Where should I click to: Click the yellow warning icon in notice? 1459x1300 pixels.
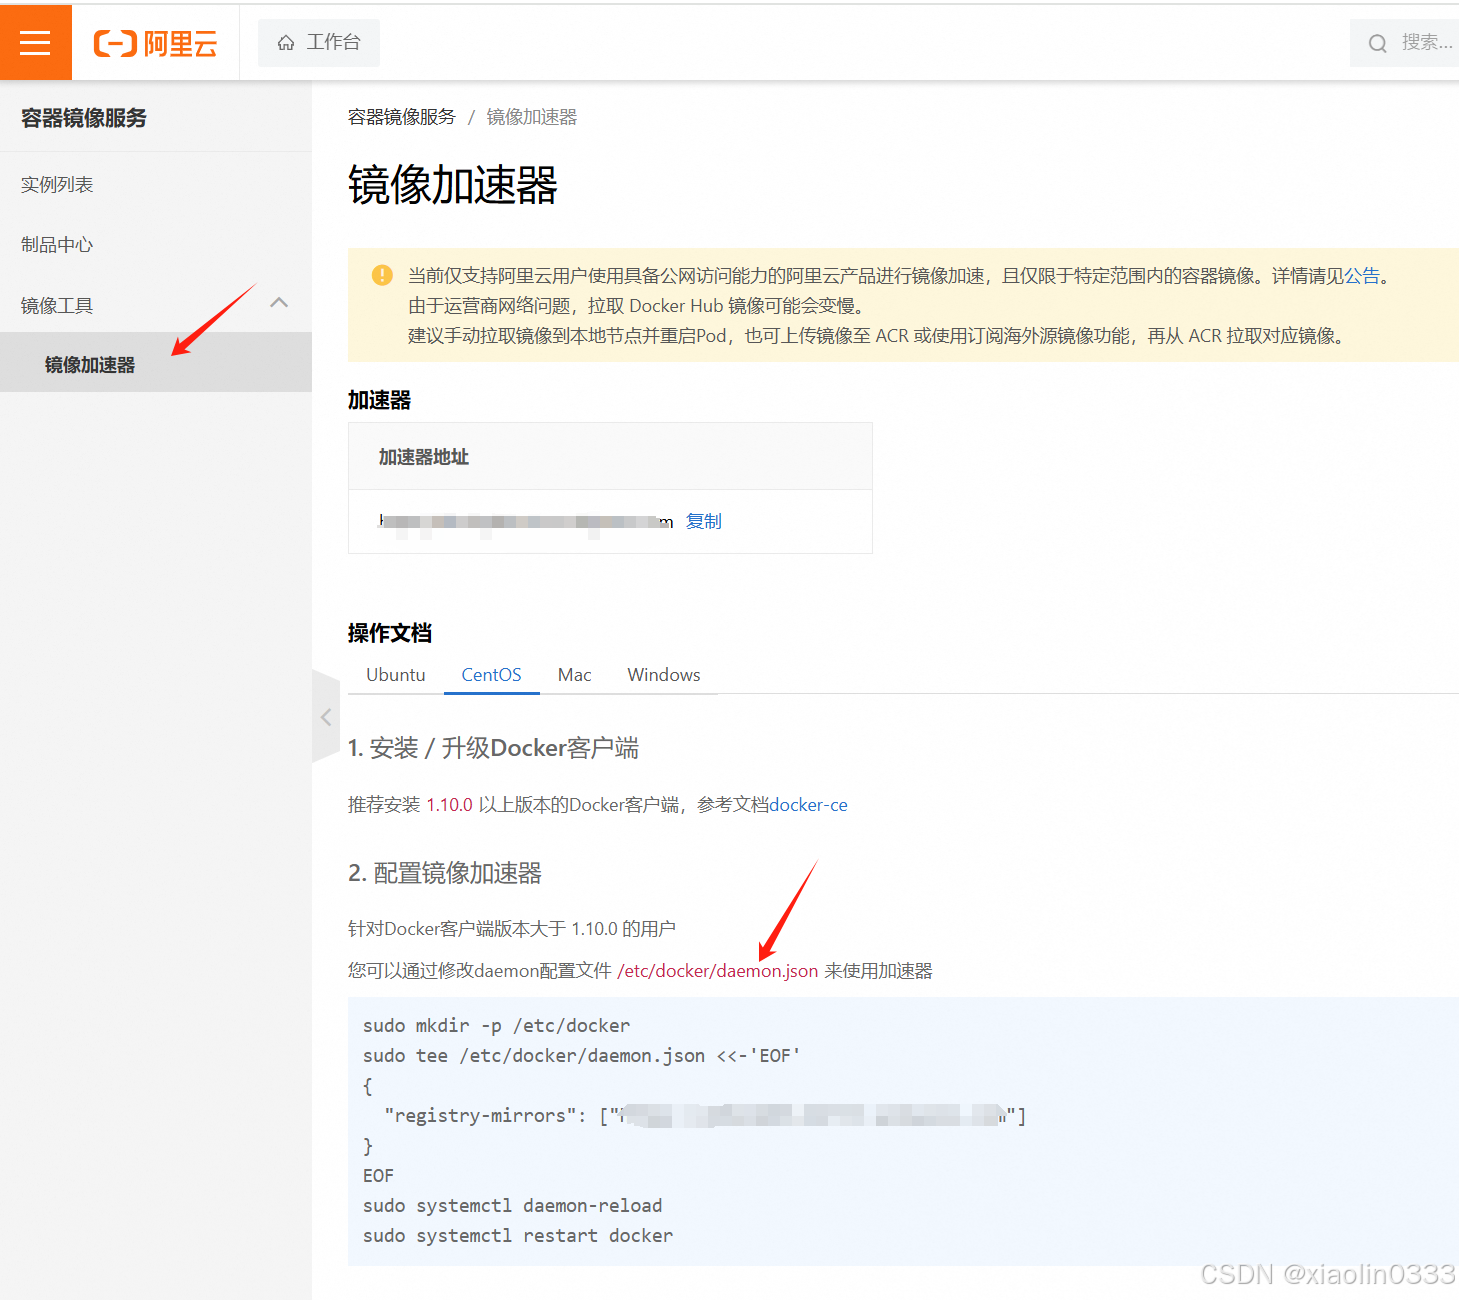click(x=382, y=275)
